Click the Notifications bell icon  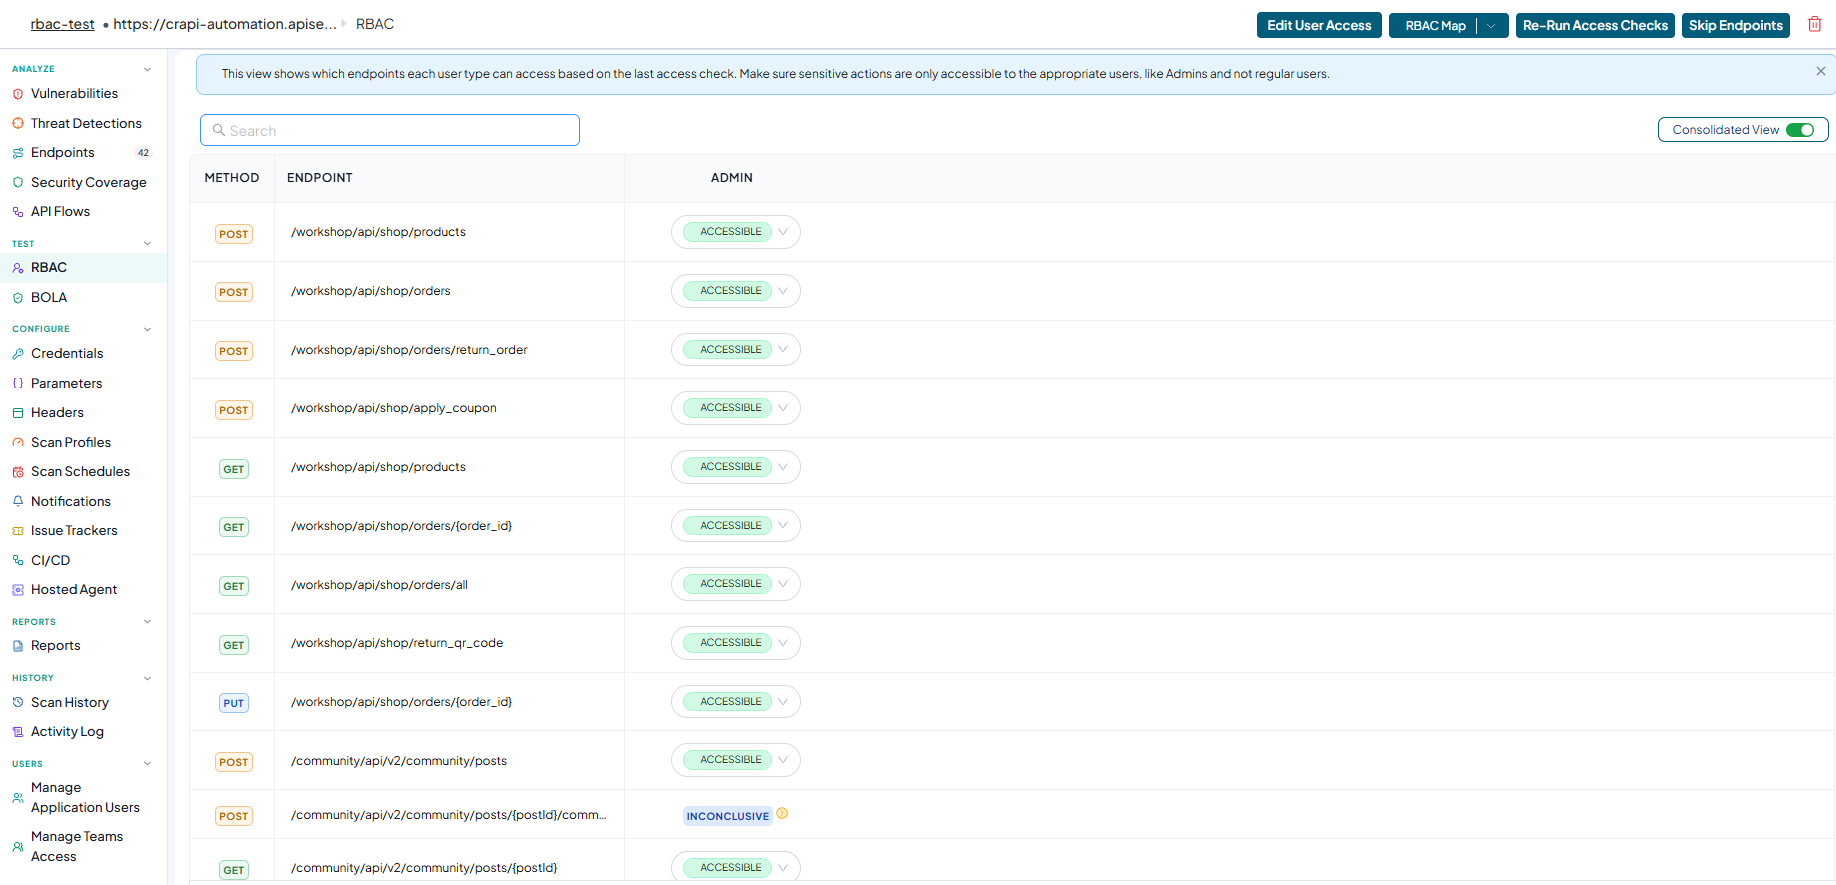click(x=18, y=502)
